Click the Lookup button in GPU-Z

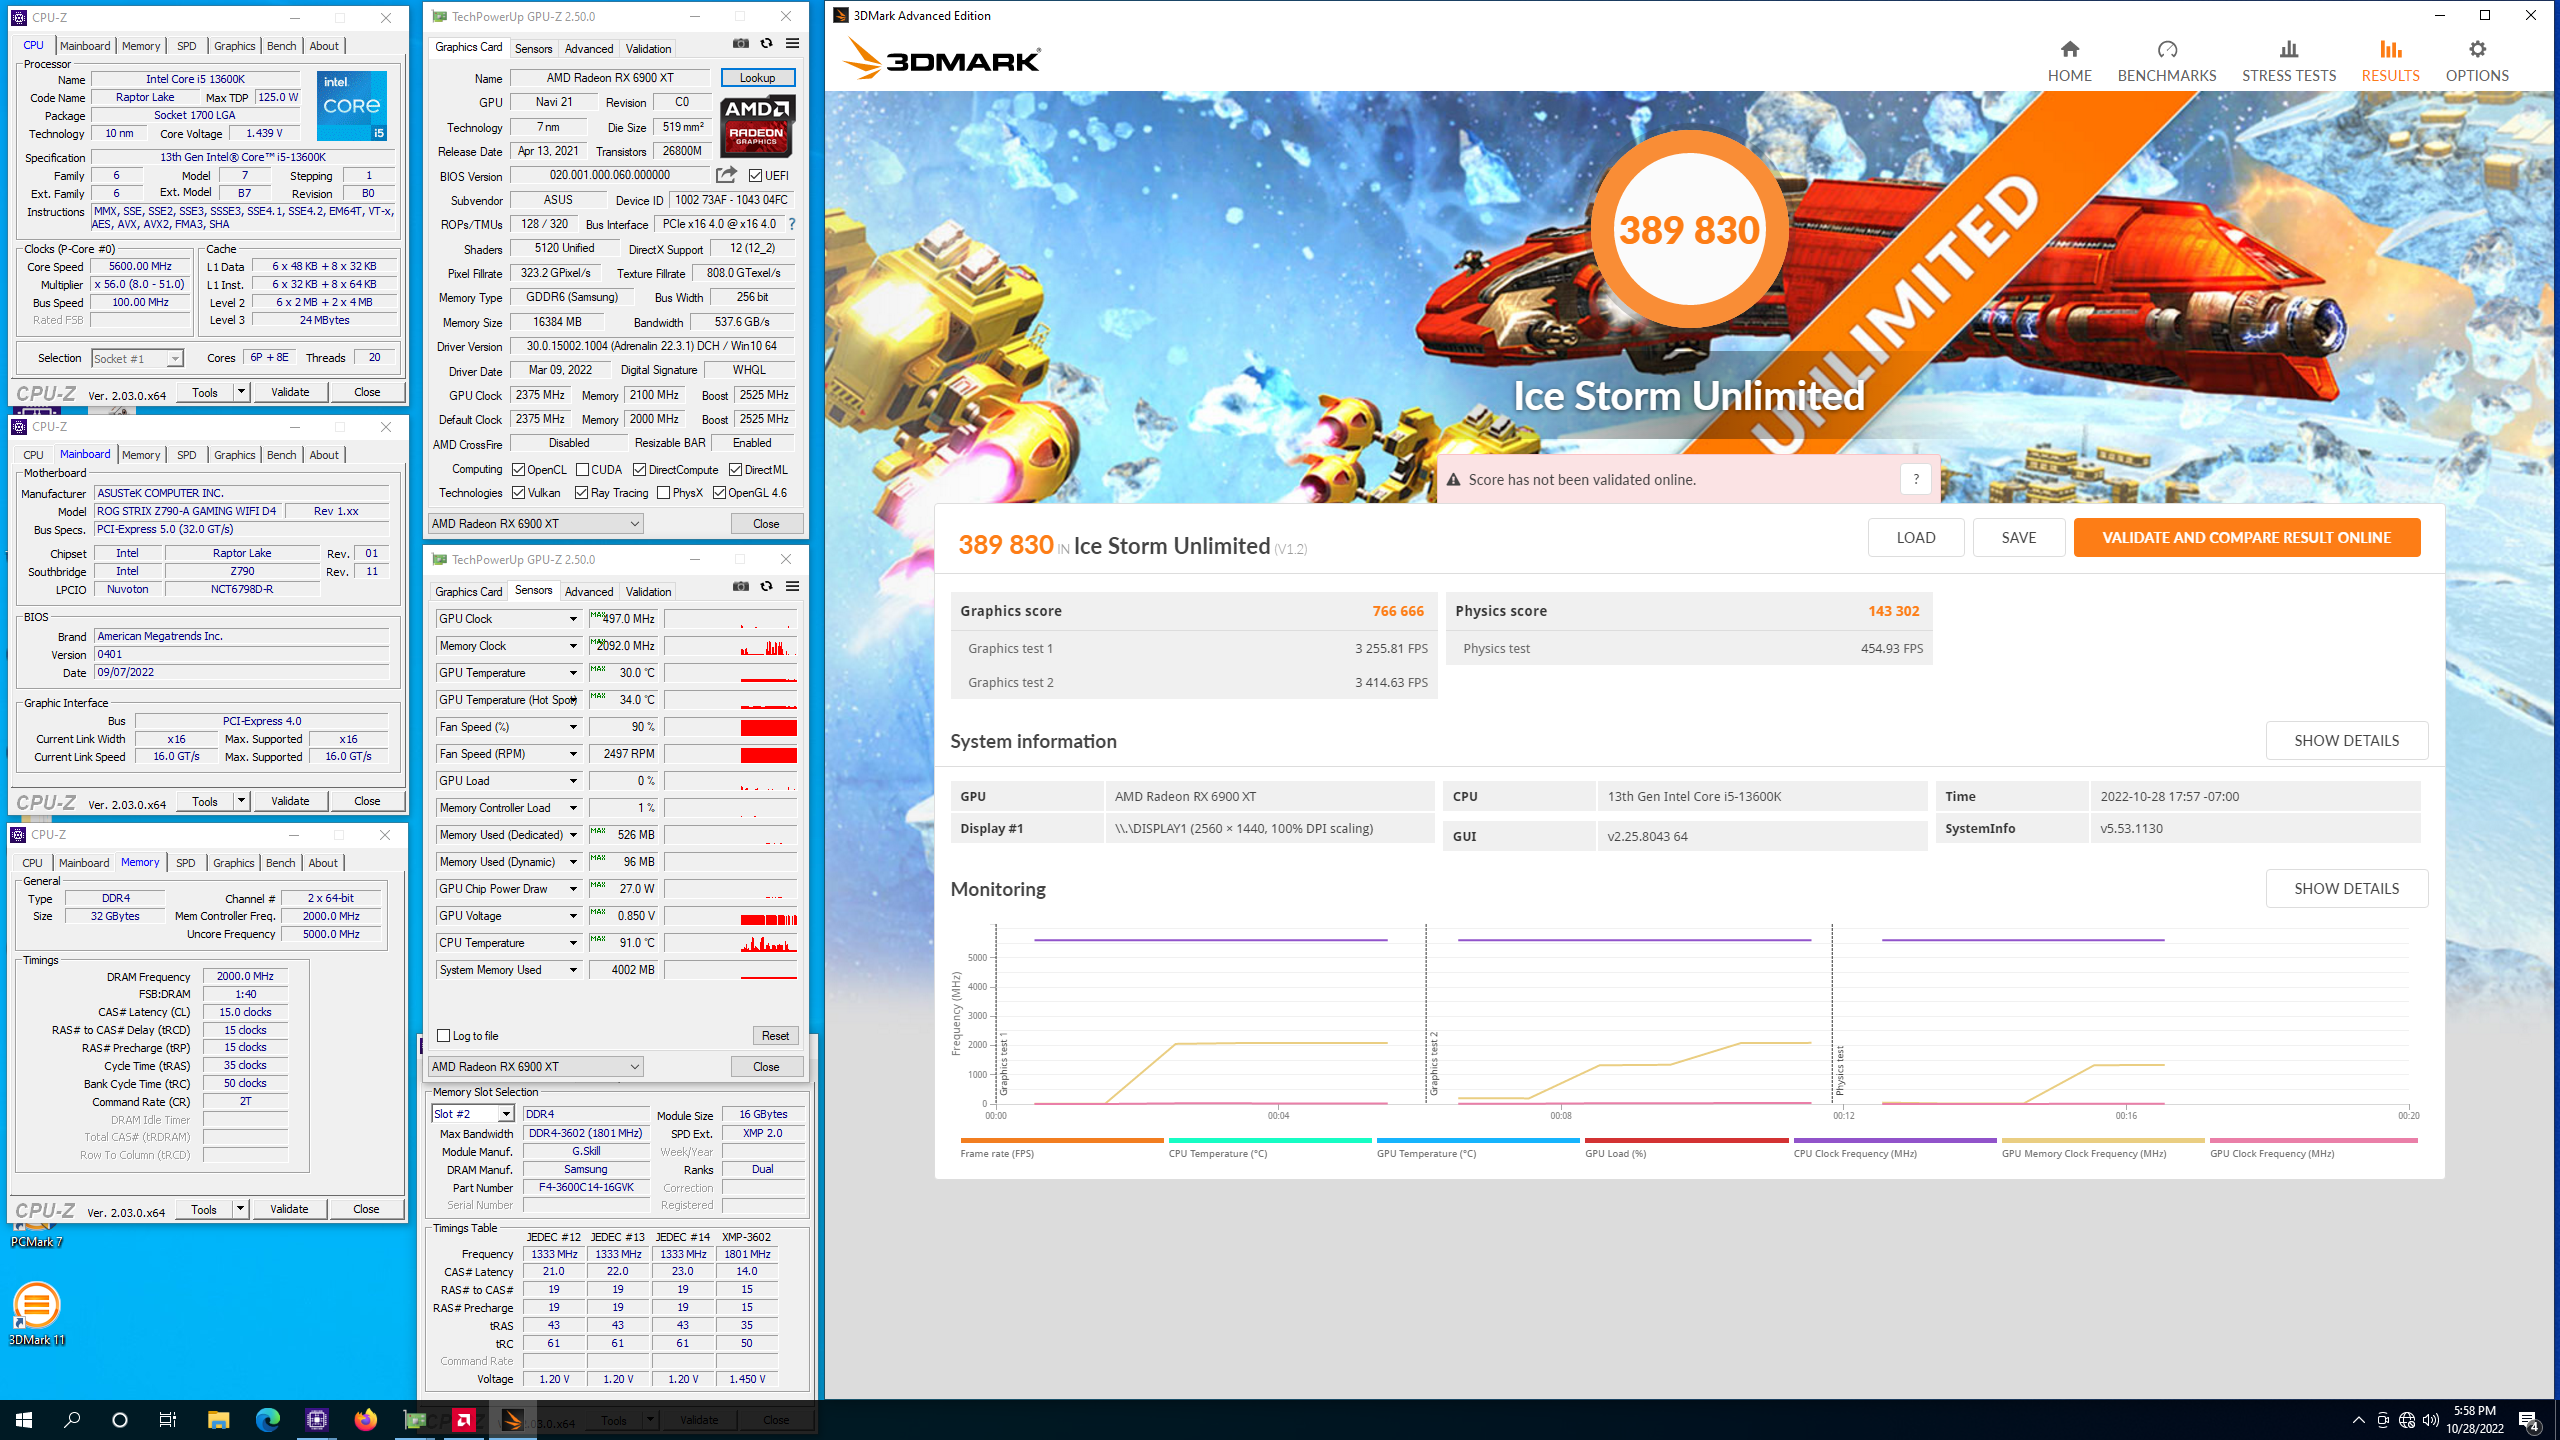pos(757,78)
